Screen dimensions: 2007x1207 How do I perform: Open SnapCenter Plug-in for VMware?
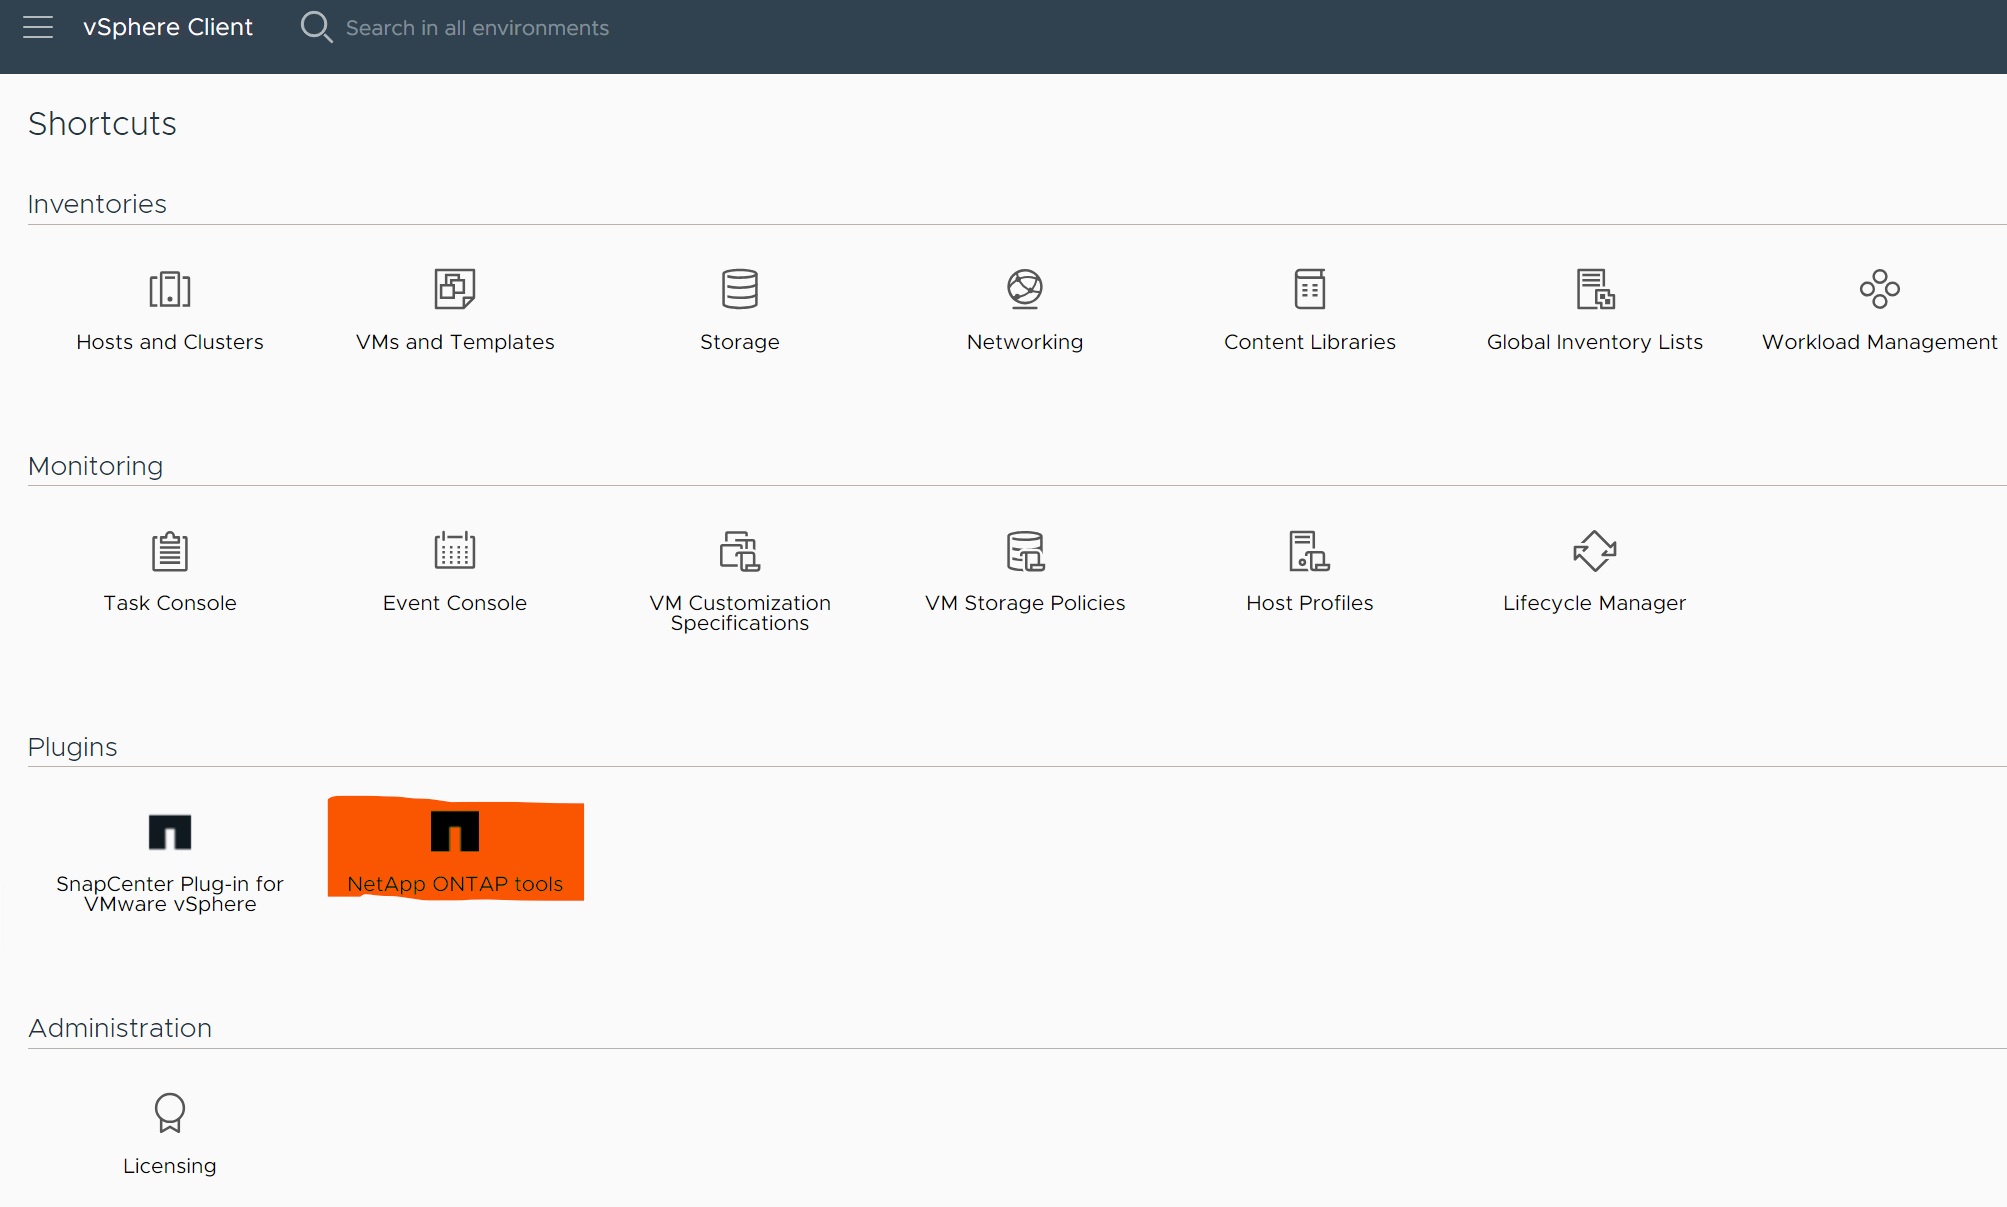coord(169,856)
